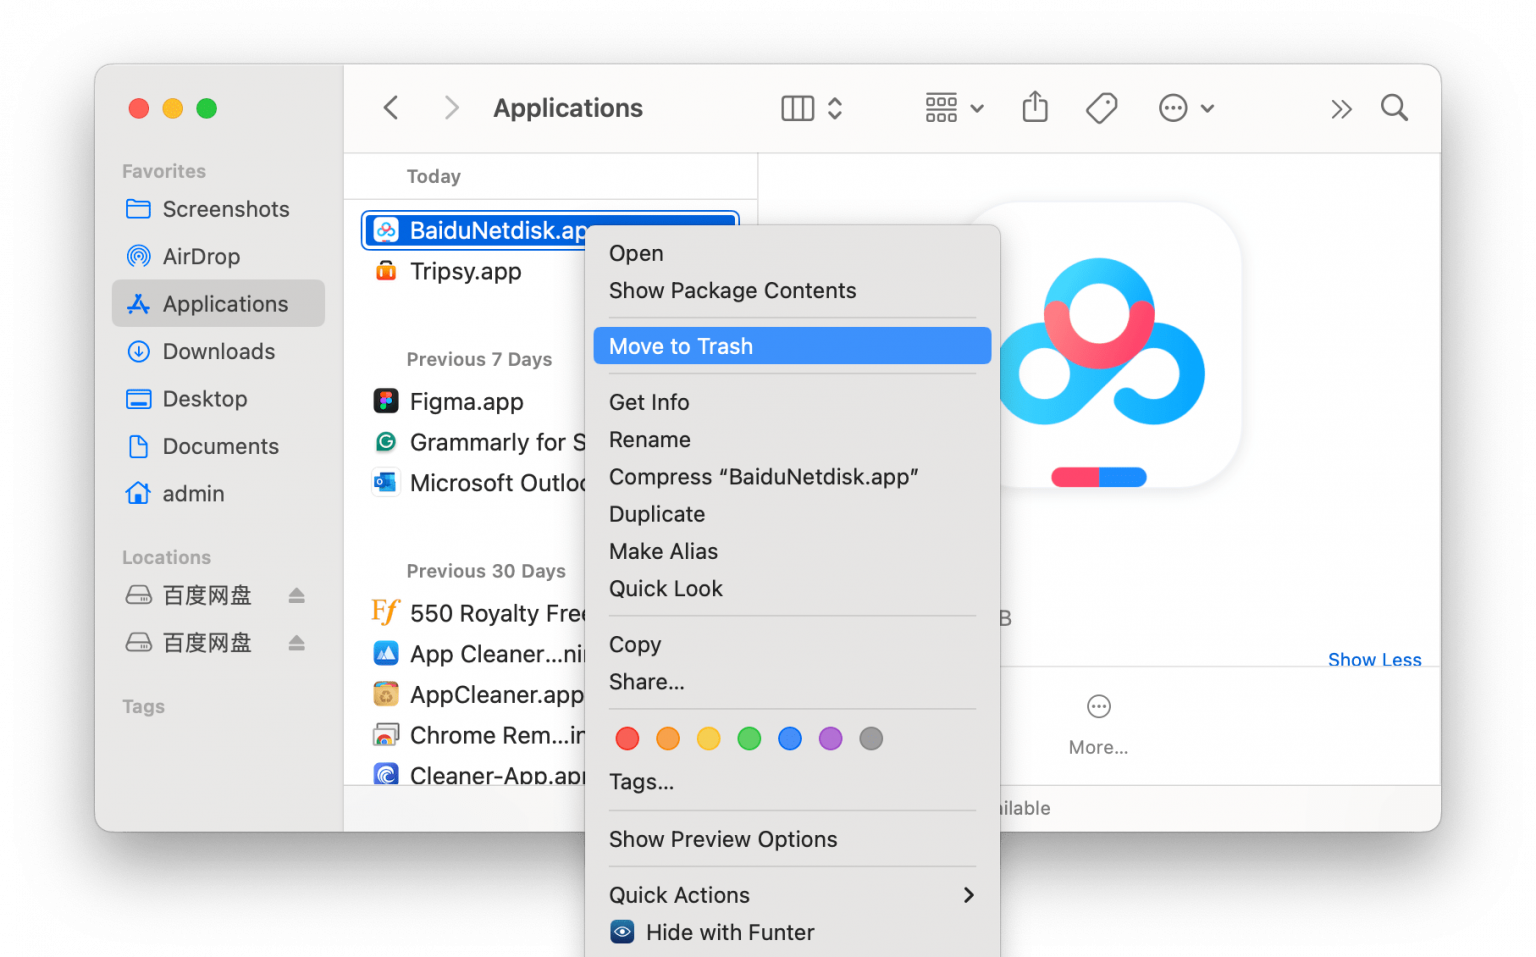This screenshot has width=1536, height=957.
Task: Choose Move to Trash from context menu
Action: tap(791, 346)
